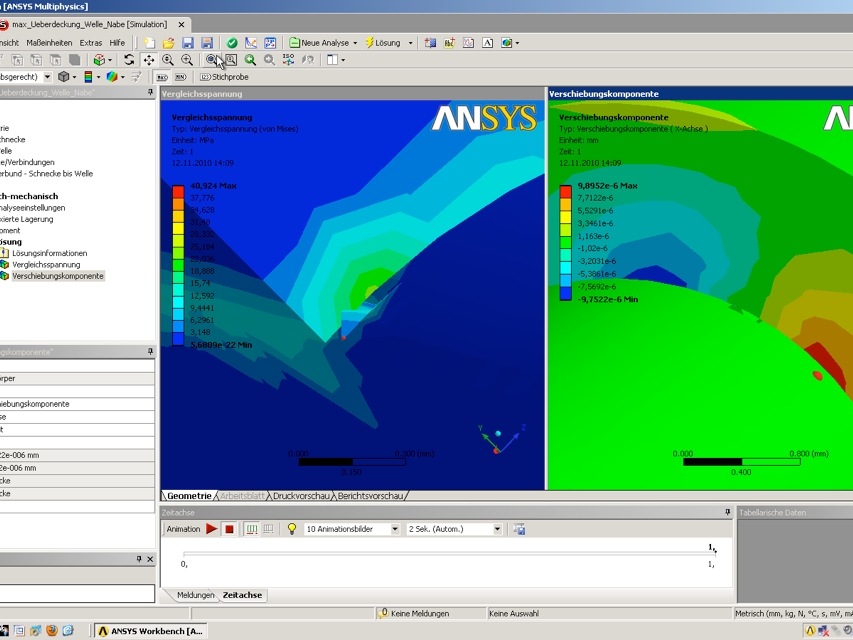Toggle distributed animation frames mode

[x=252, y=529]
